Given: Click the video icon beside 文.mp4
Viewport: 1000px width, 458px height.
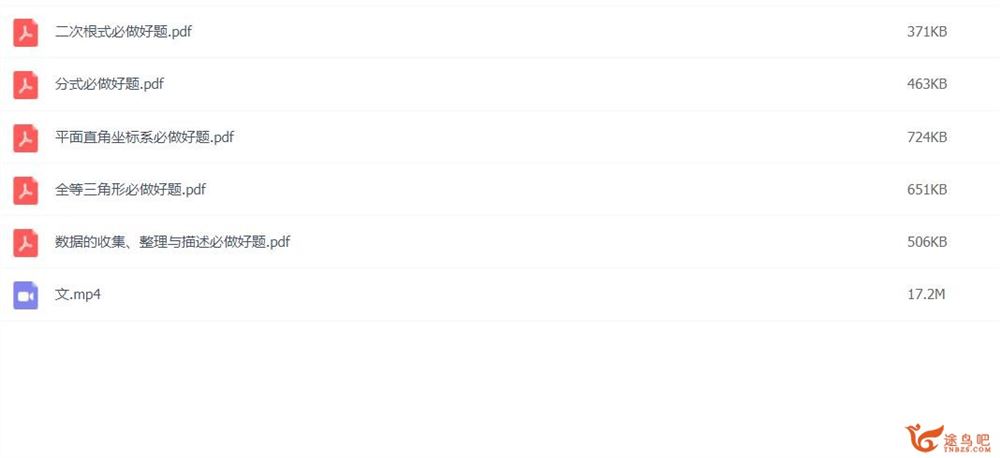Looking at the screenshot, I should [26, 295].
